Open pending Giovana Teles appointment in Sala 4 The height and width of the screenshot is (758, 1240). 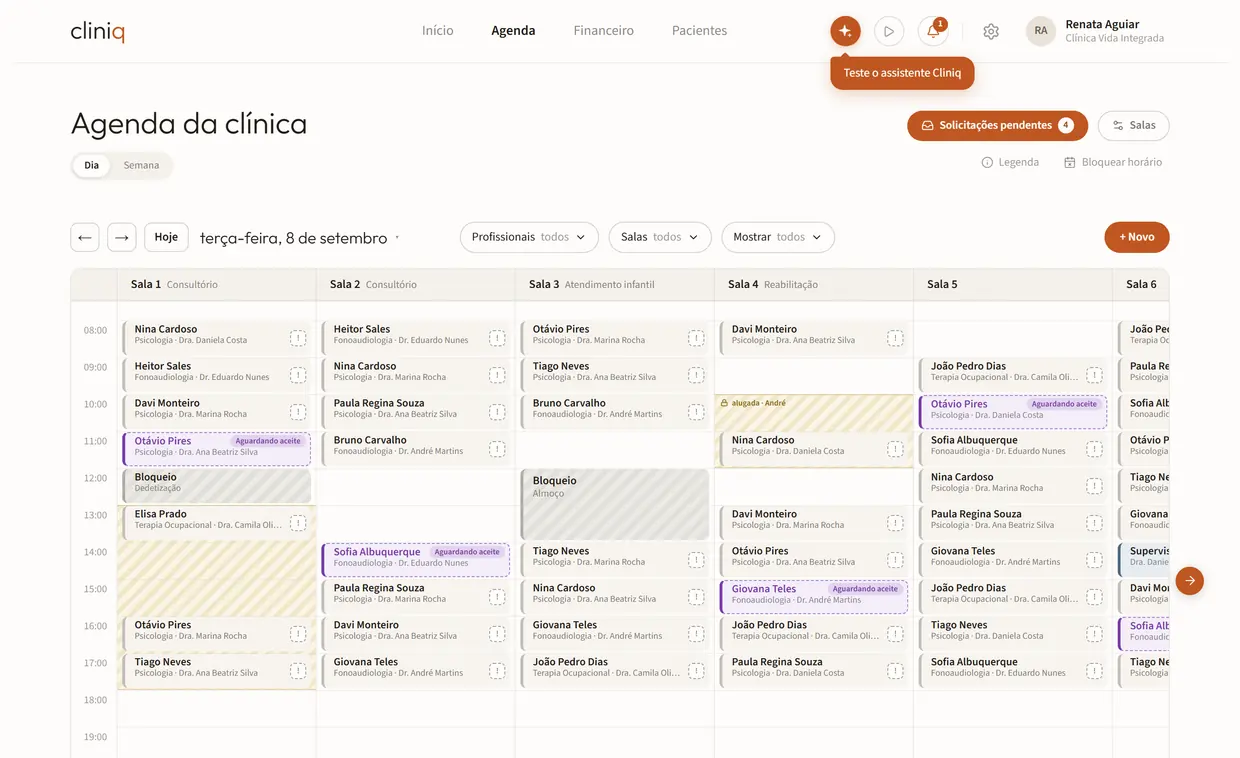[814, 597]
